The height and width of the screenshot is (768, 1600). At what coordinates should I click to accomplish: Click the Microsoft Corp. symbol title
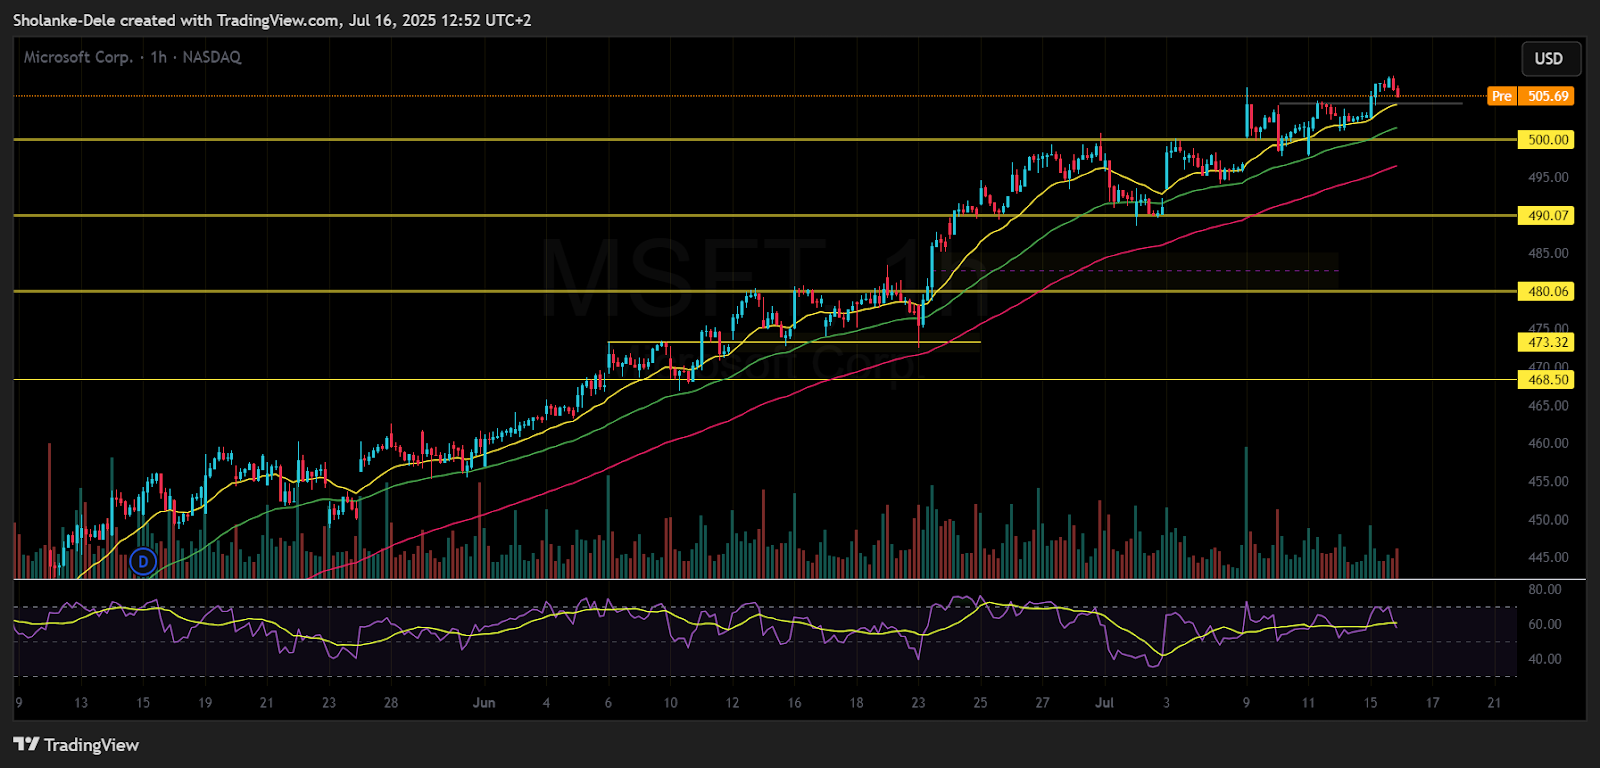(x=78, y=57)
